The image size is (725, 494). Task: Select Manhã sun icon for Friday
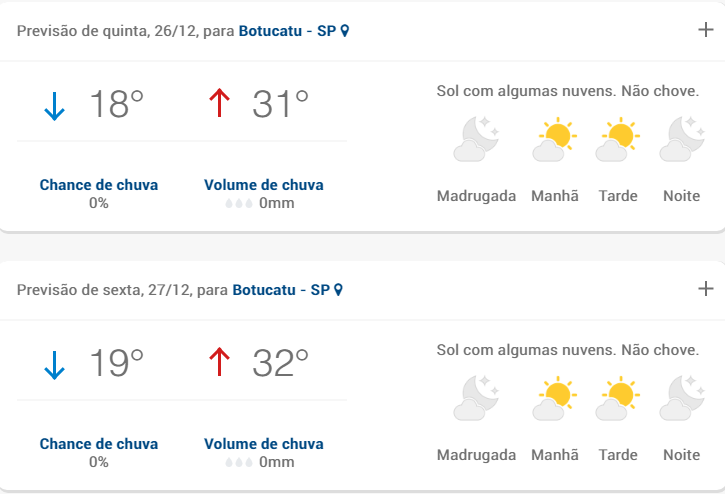[x=554, y=398]
